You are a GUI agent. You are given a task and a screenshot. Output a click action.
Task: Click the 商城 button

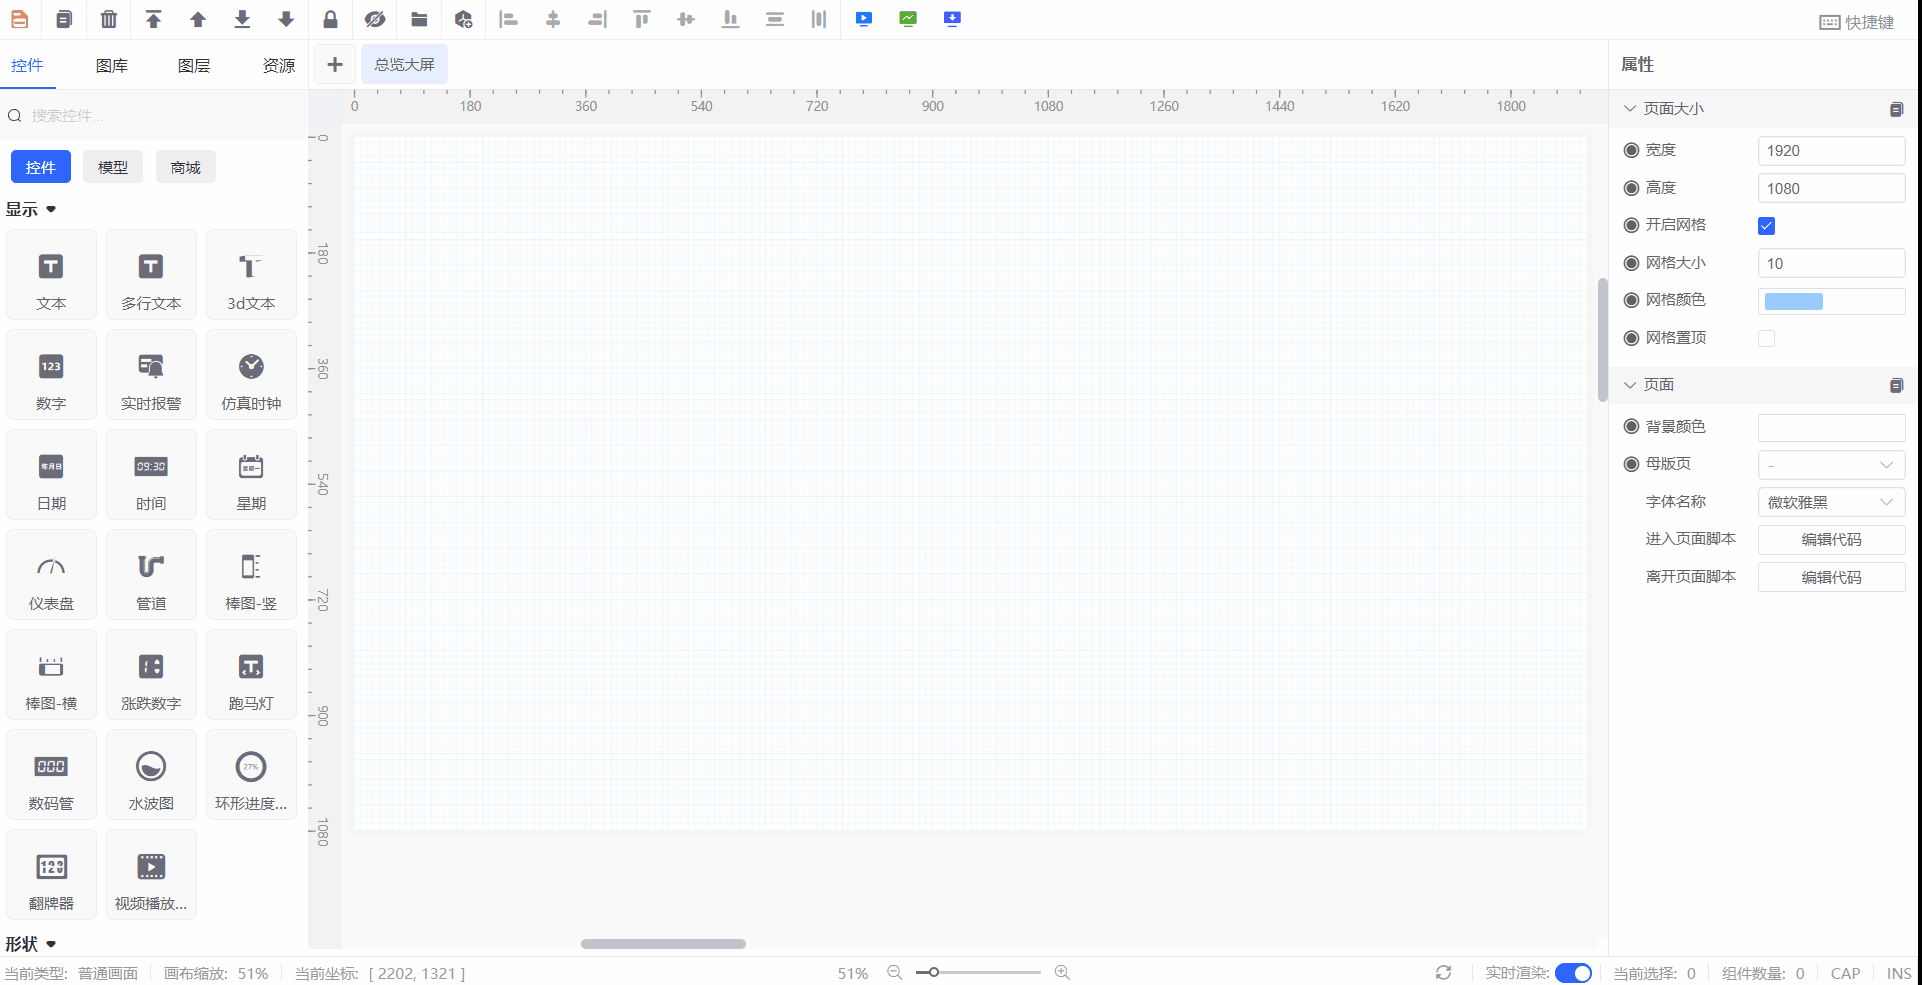[x=185, y=168]
